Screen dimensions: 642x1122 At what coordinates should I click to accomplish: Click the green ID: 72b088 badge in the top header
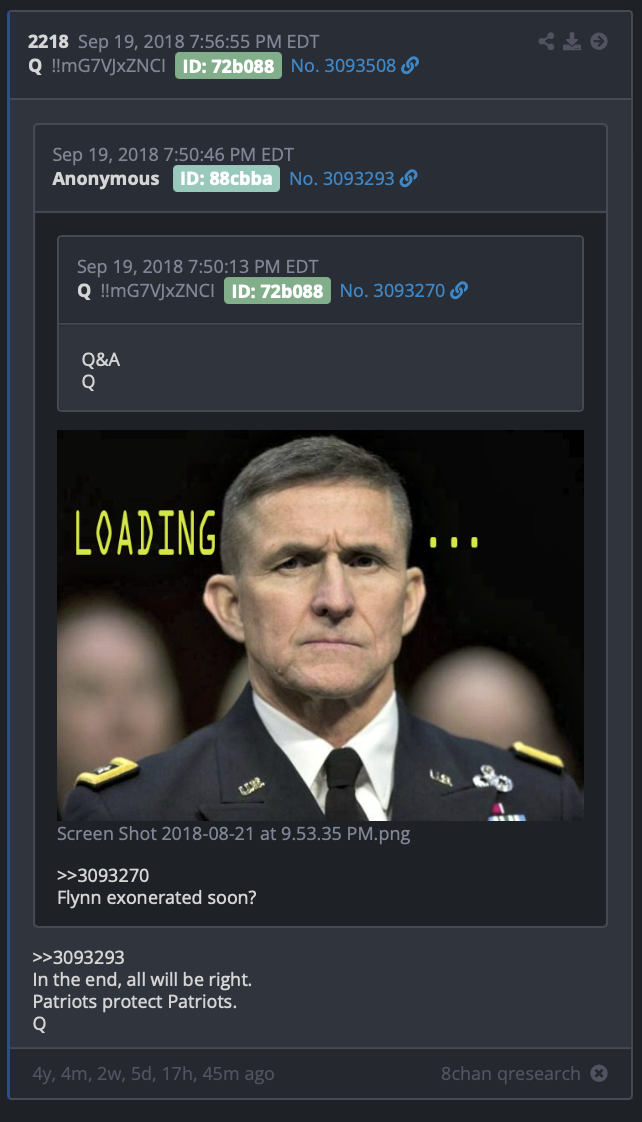pos(228,66)
